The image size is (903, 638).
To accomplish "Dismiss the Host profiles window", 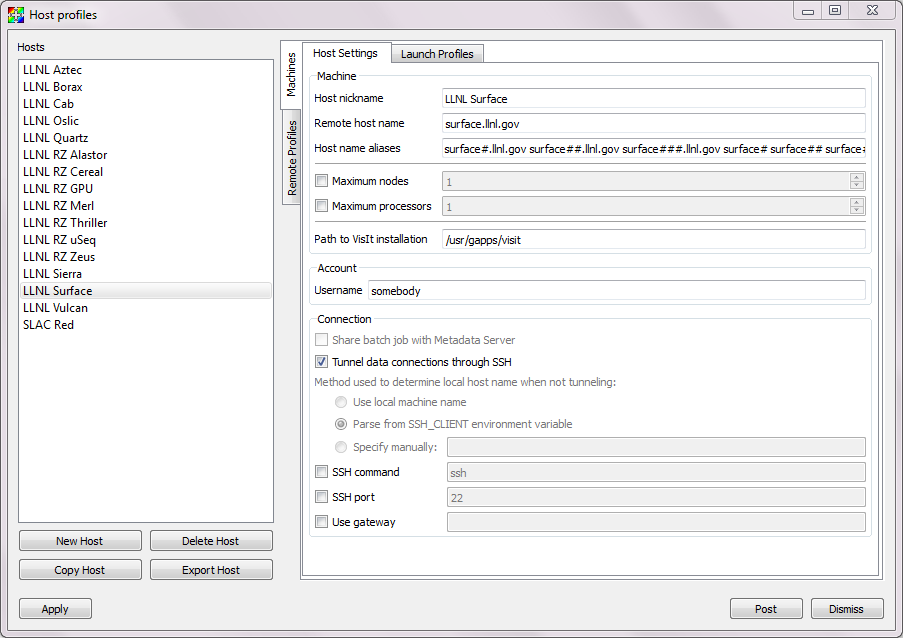I will tap(847, 609).
